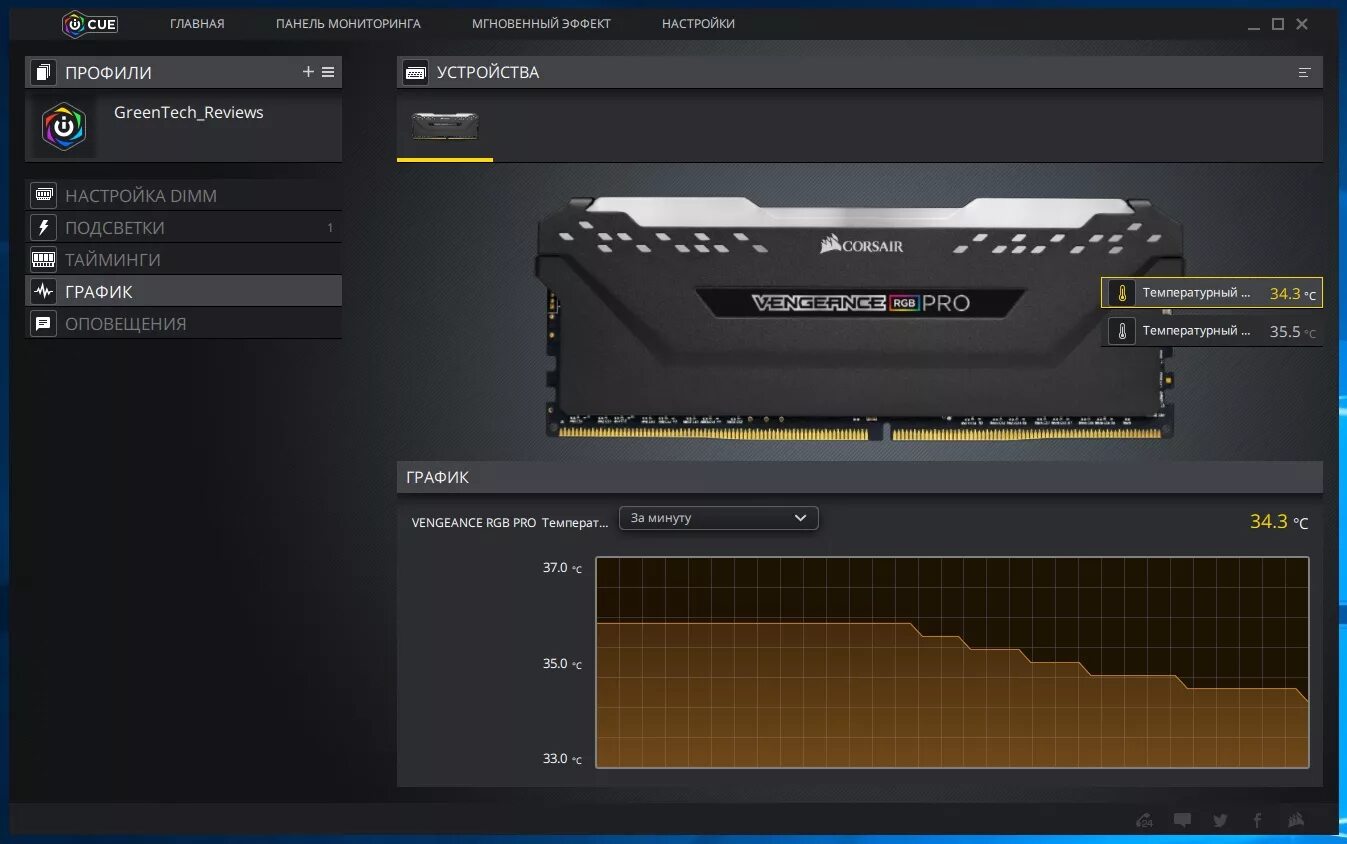This screenshot has width=1347, height=844.
Task: Open the Профили hamburger menu
Action: coord(329,71)
